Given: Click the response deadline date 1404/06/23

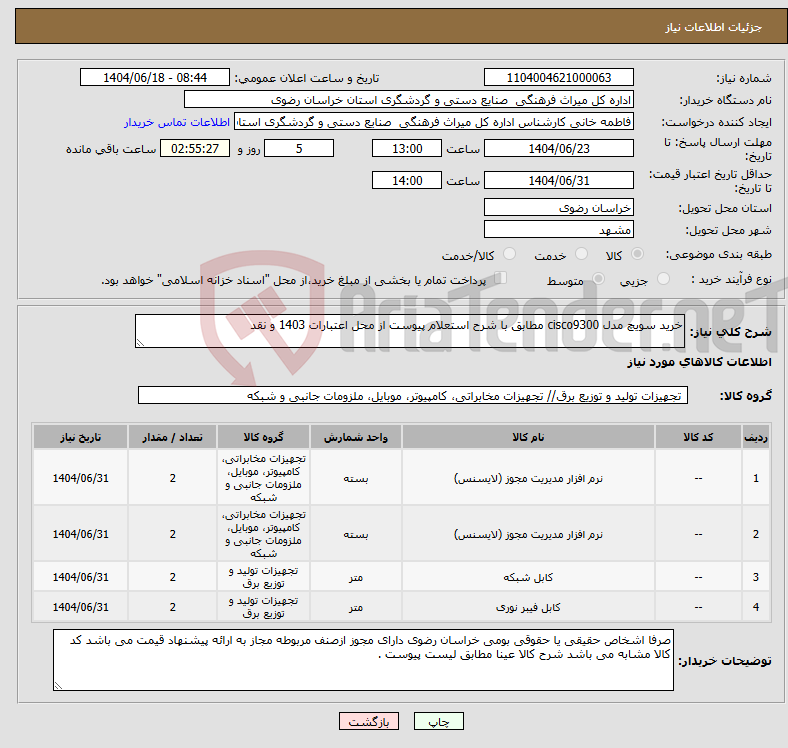Looking at the screenshot, I should [558, 148].
